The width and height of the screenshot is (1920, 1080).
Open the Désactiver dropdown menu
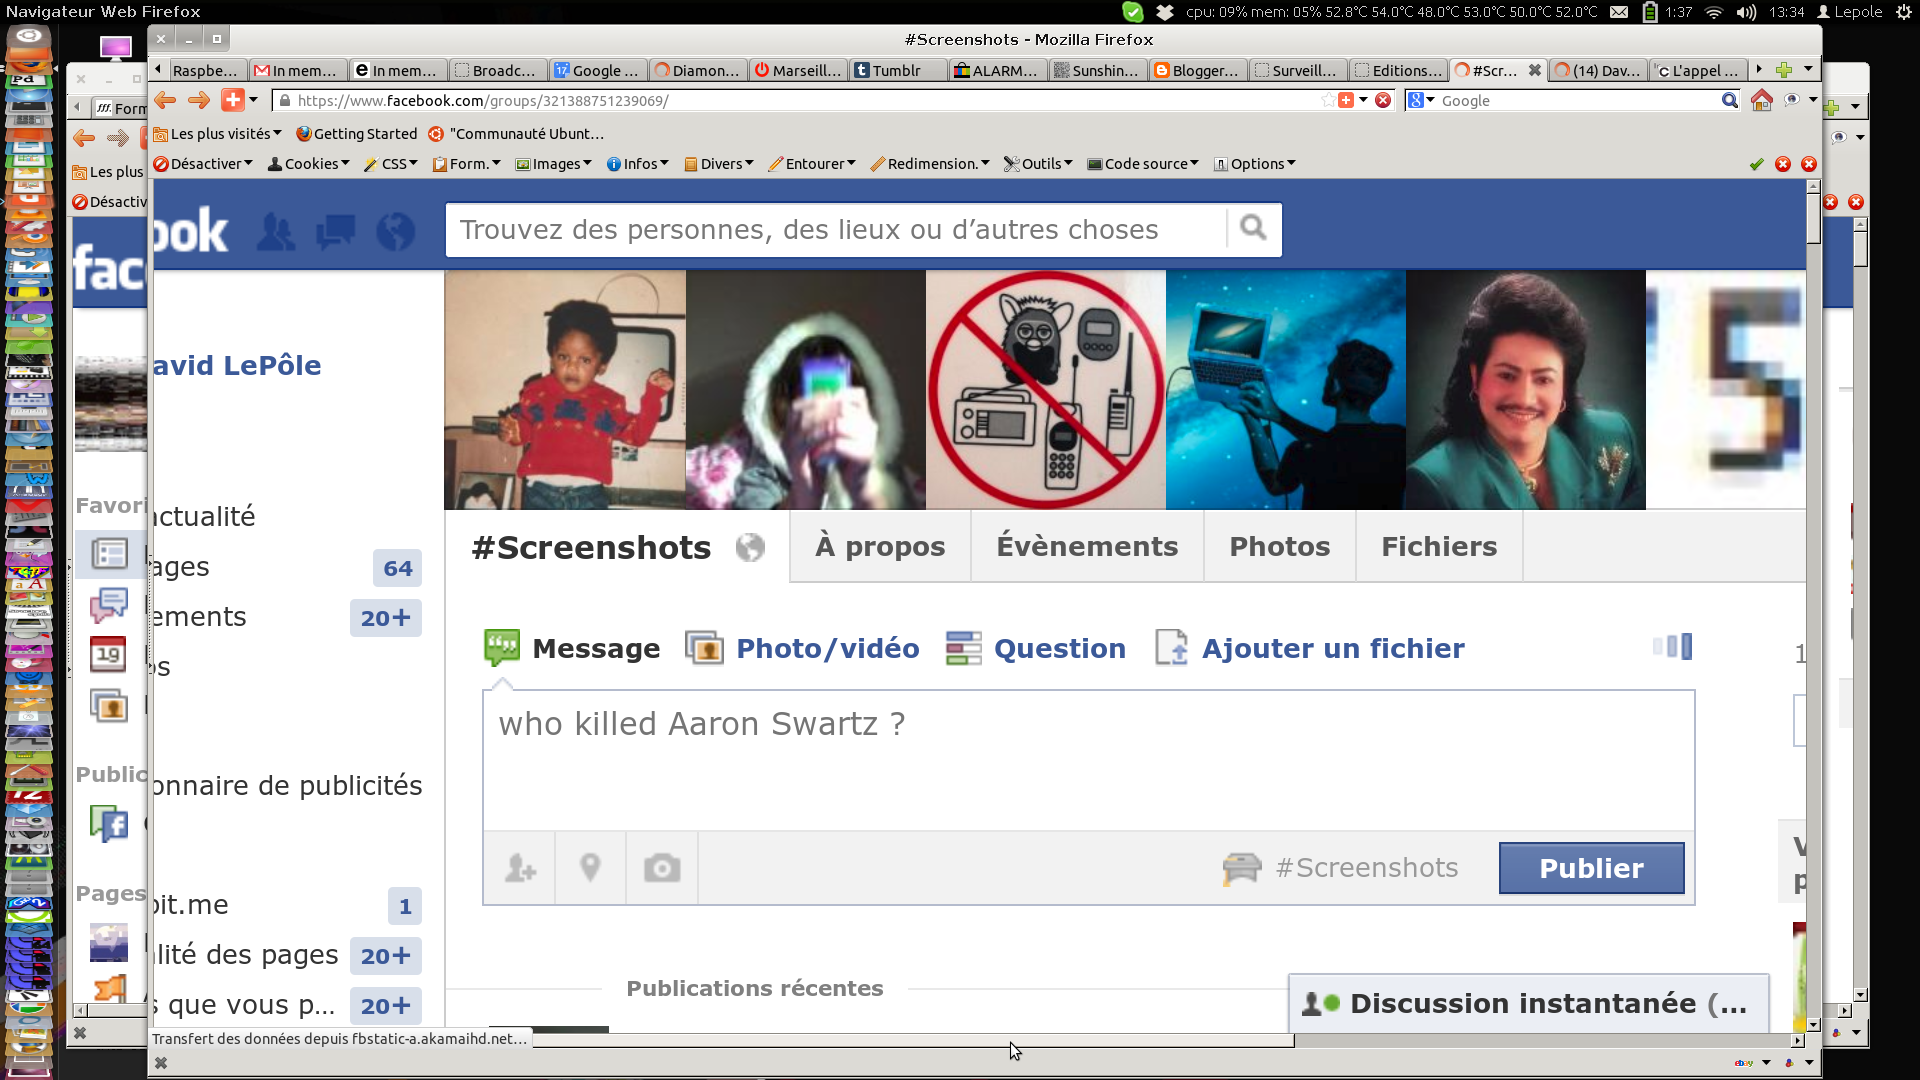pos(203,164)
